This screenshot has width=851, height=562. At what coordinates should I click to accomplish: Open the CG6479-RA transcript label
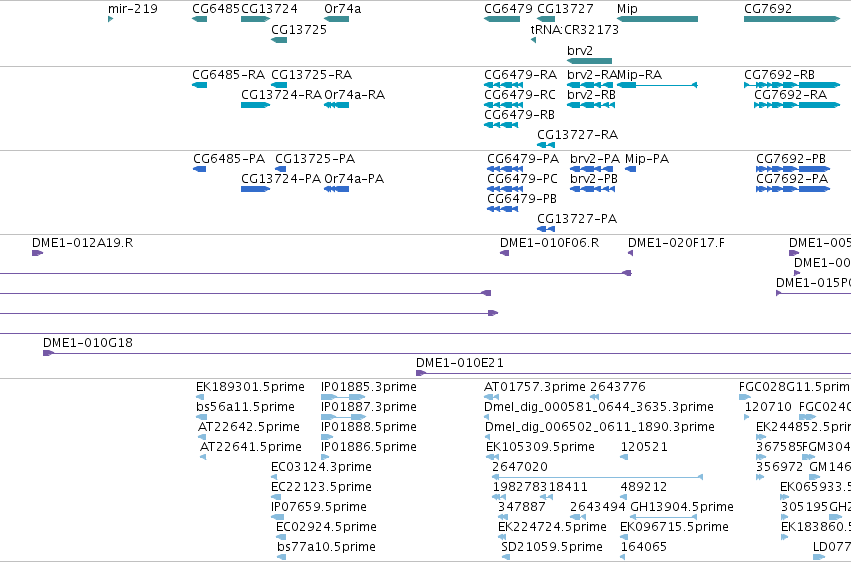tap(520, 74)
